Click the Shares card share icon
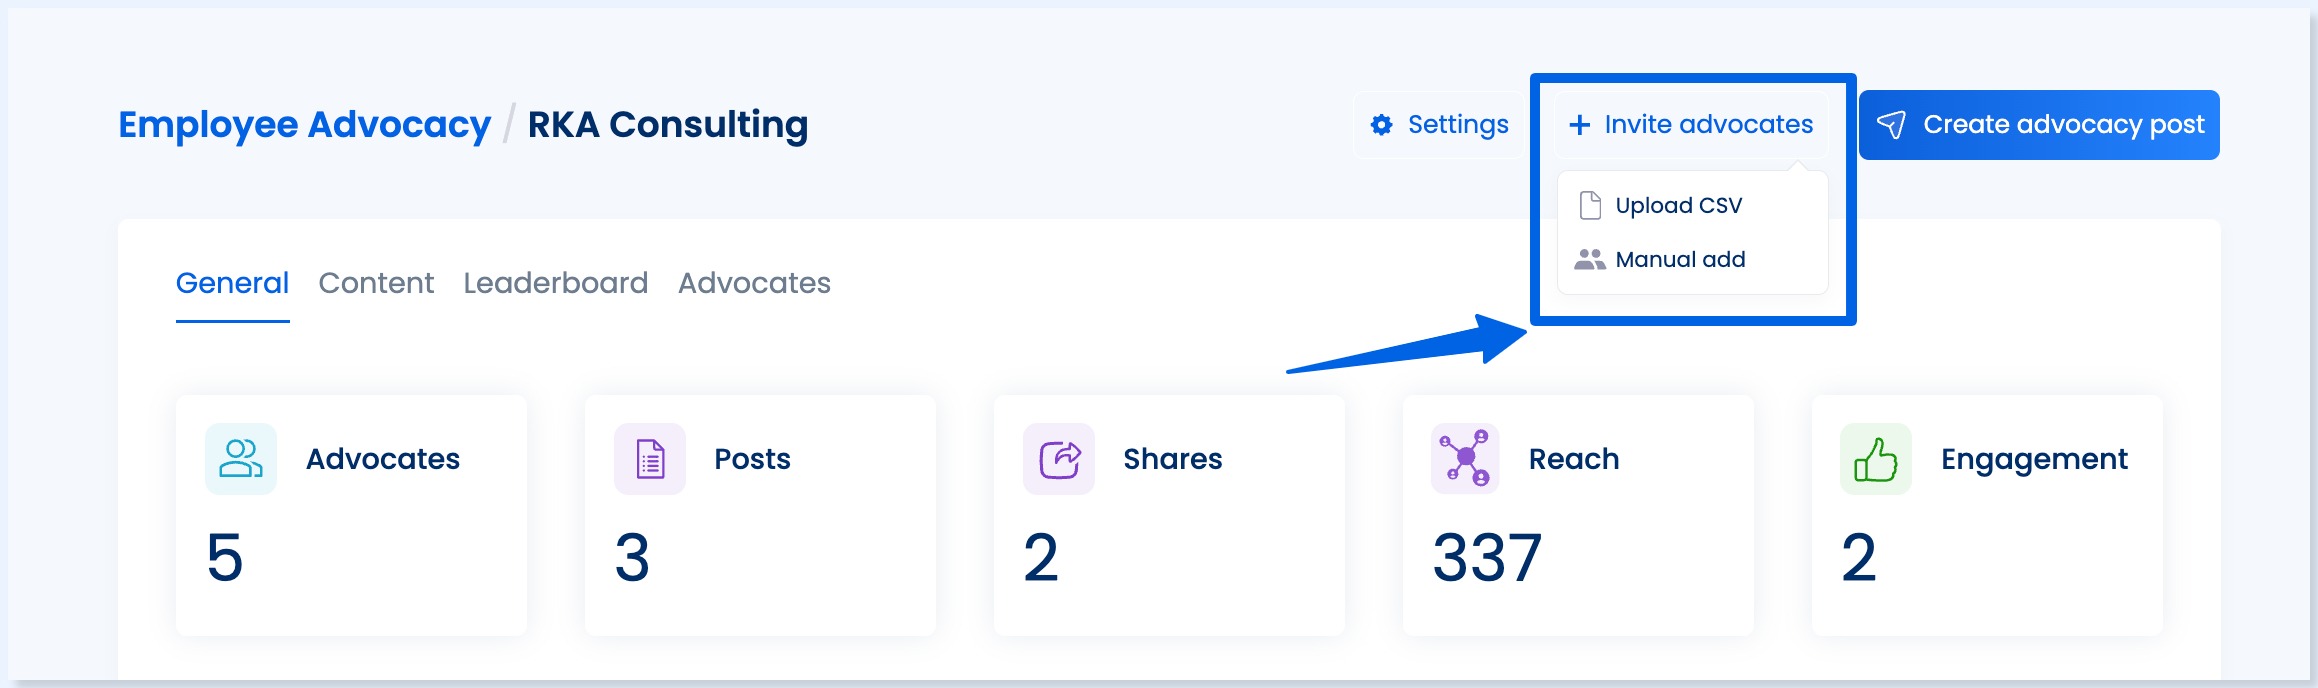The width and height of the screenshot is (2318, 688). [x=1059, y=459]
